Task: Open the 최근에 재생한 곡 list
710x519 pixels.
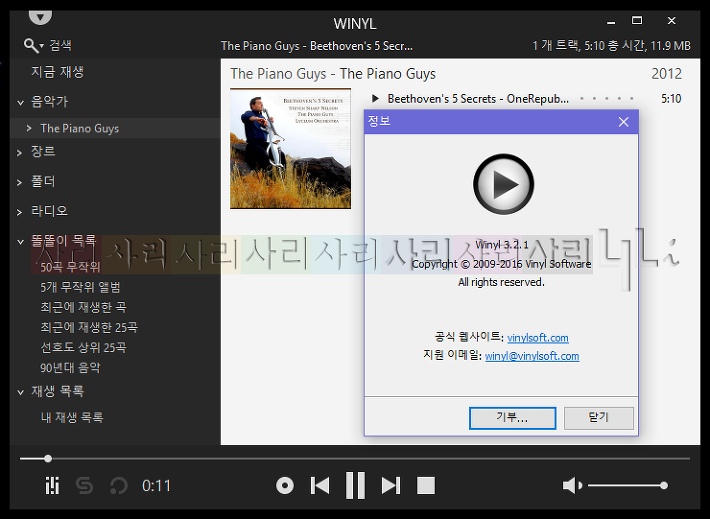Action: tap(83, 307)
